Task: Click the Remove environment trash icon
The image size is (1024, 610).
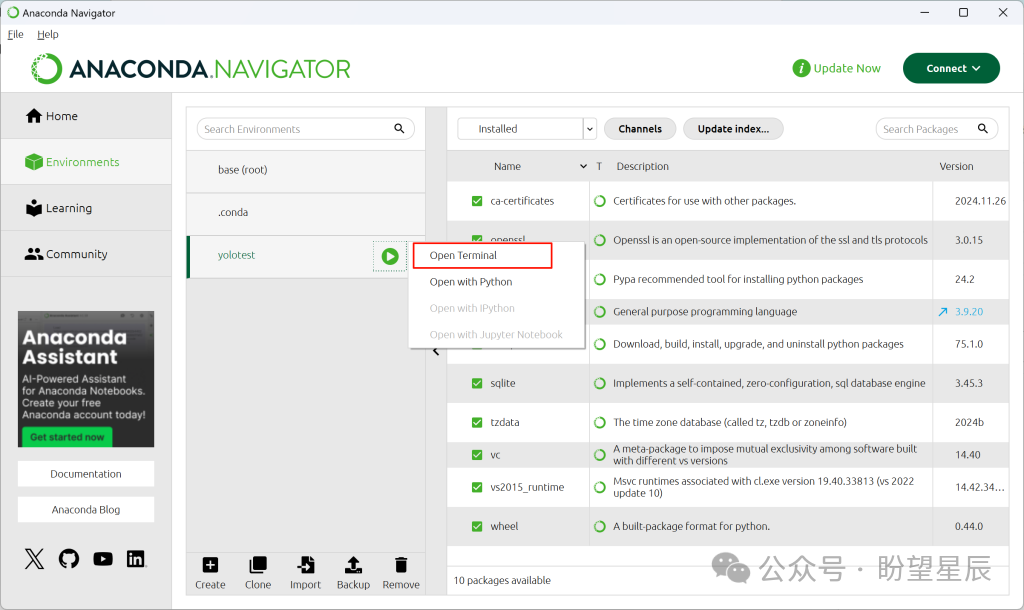Action: 401,565
